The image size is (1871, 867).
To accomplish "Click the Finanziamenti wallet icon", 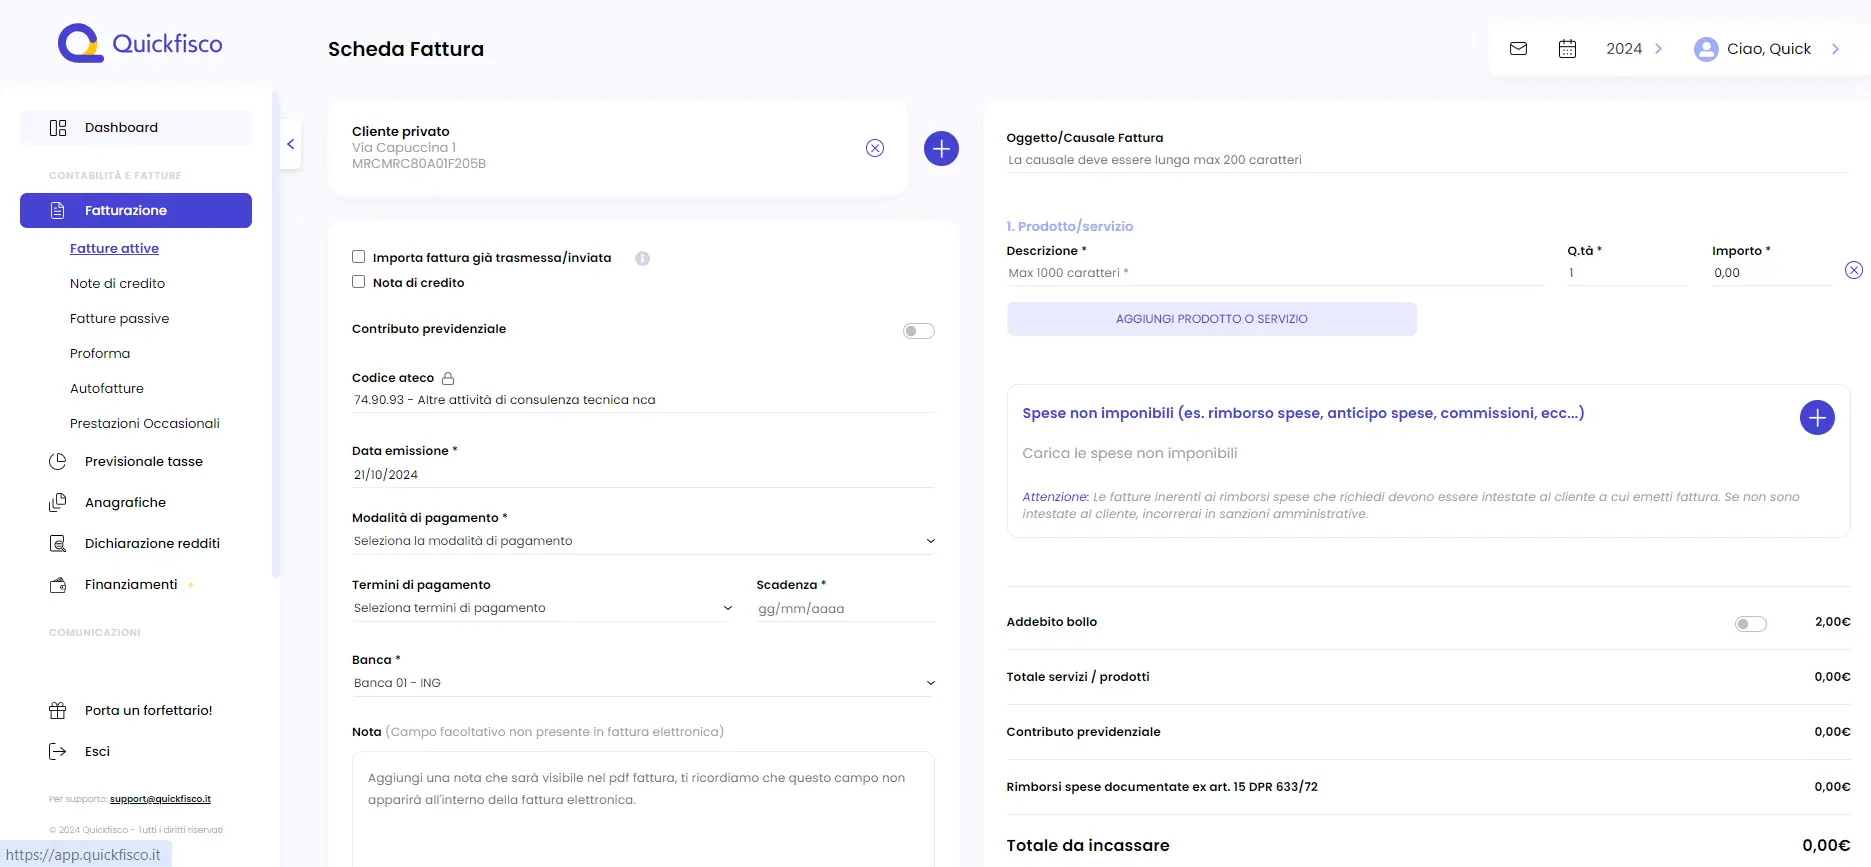I will 58,585.
